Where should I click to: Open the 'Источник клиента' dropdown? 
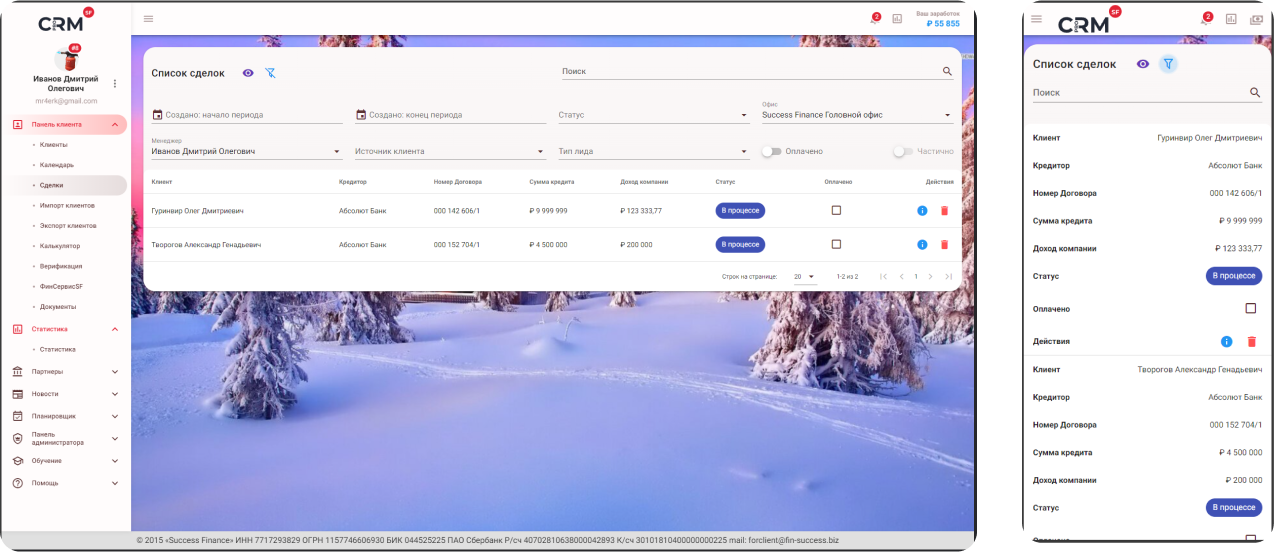click(x=450, y=151)
